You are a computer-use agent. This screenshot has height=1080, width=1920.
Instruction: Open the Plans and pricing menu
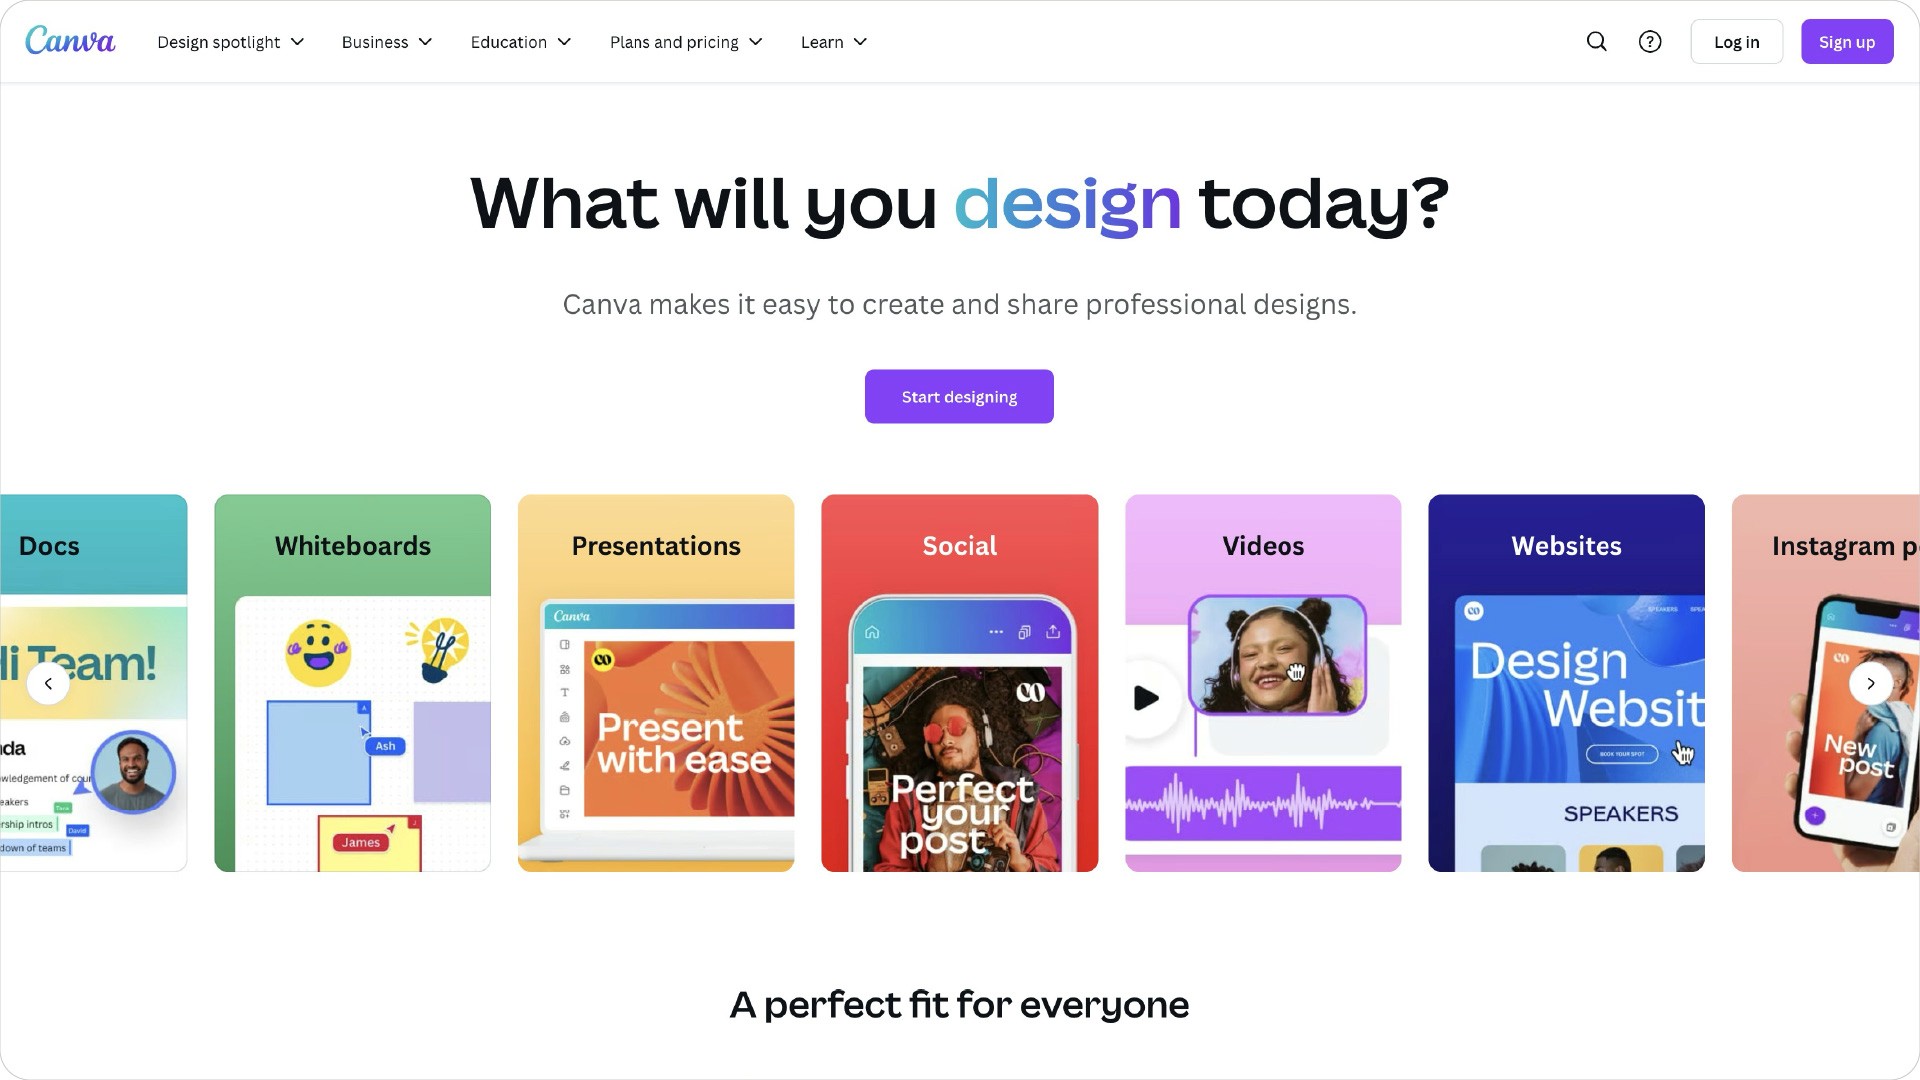[683, 41]
